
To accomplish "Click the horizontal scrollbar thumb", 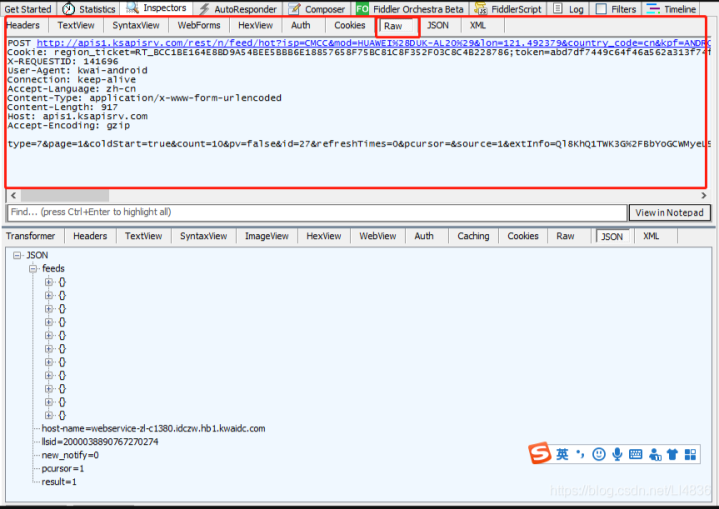I will (x=65, y=196).
